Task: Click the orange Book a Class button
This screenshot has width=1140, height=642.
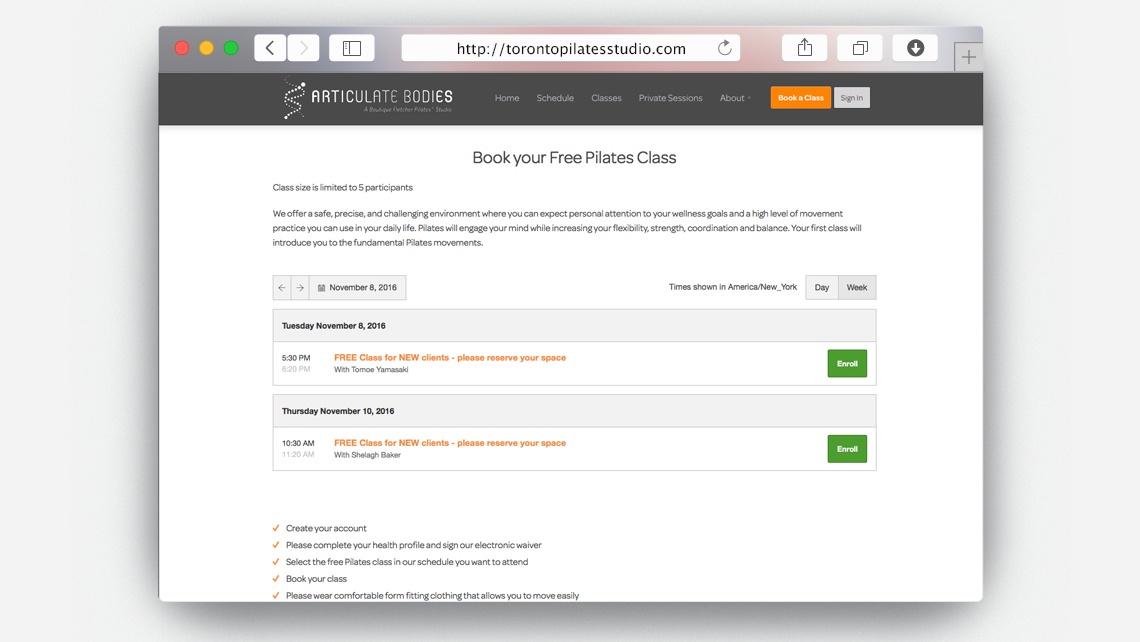Action: (x=800, y=97)
